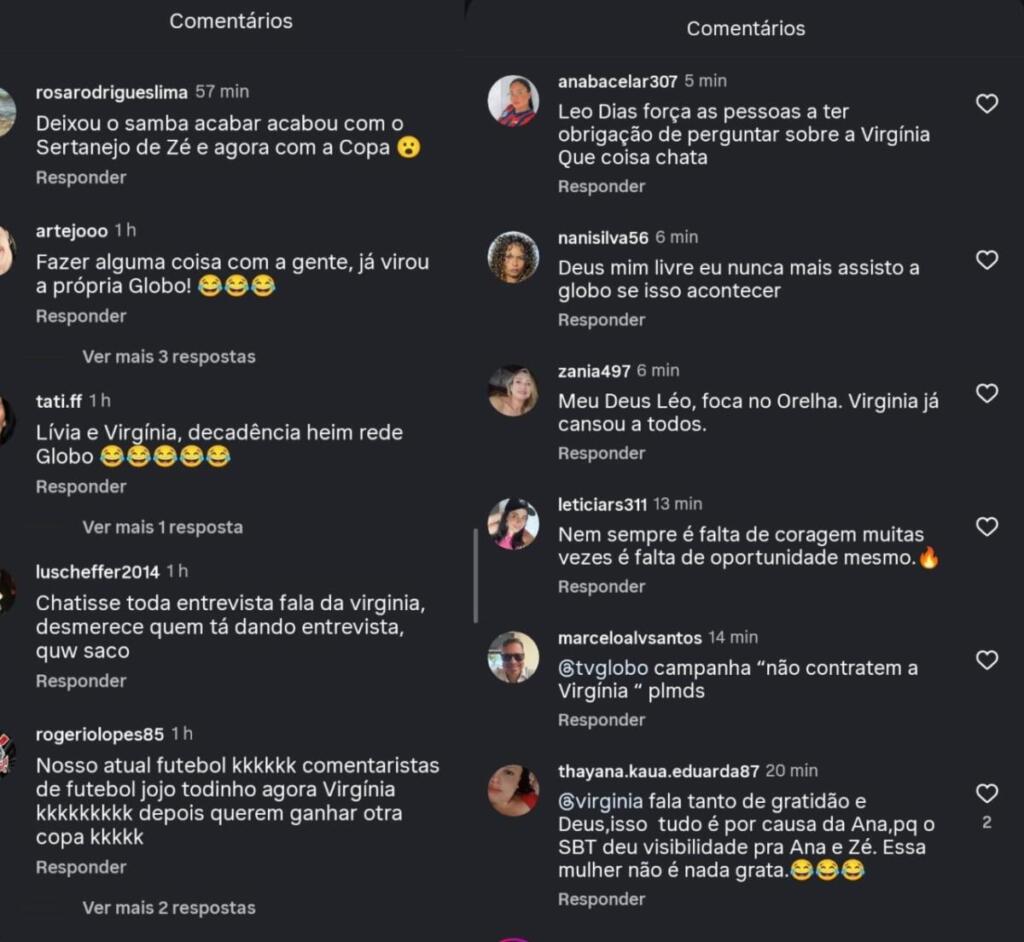Reply to rosarodrigueslima's comment
Viewport: 1024px width, 942px height.
pos(81,178)
